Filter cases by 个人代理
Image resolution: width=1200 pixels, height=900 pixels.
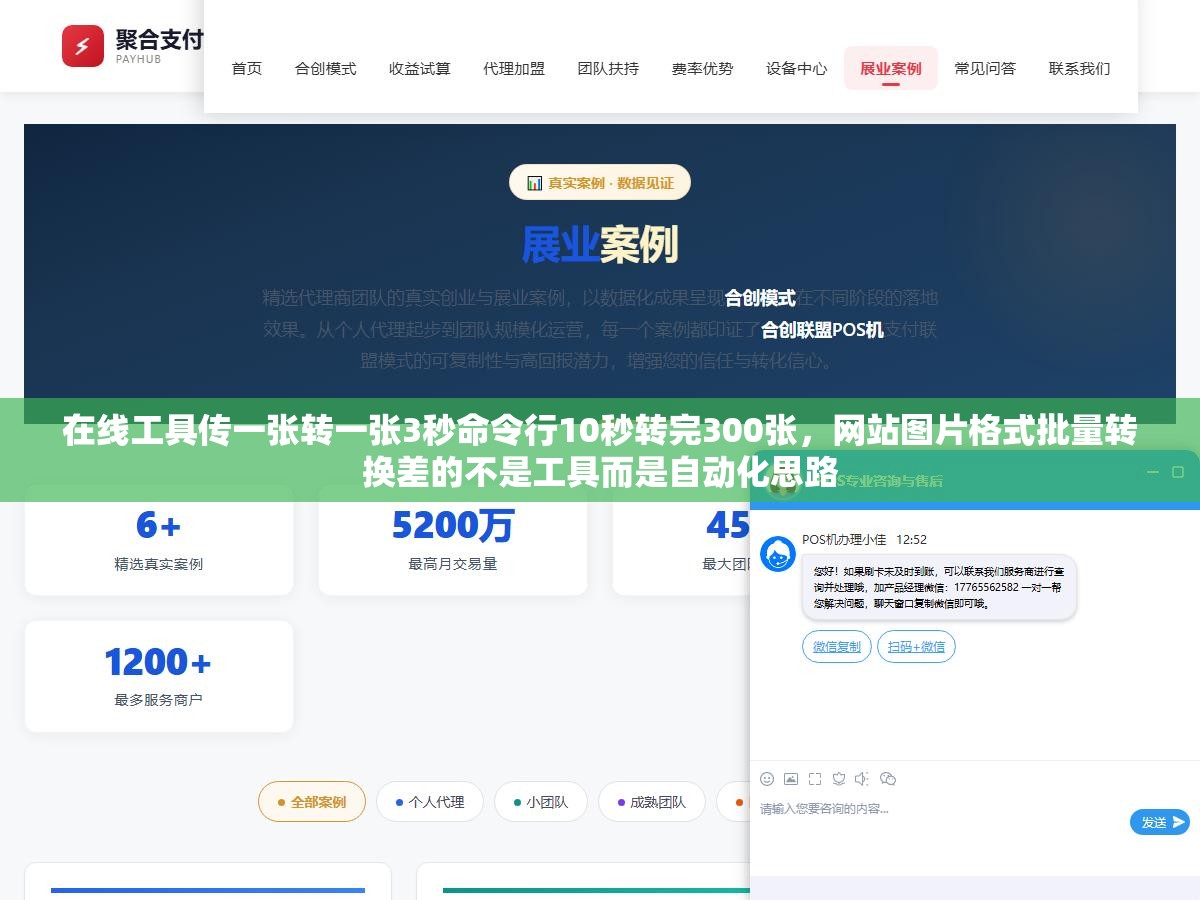coord(430,802)
